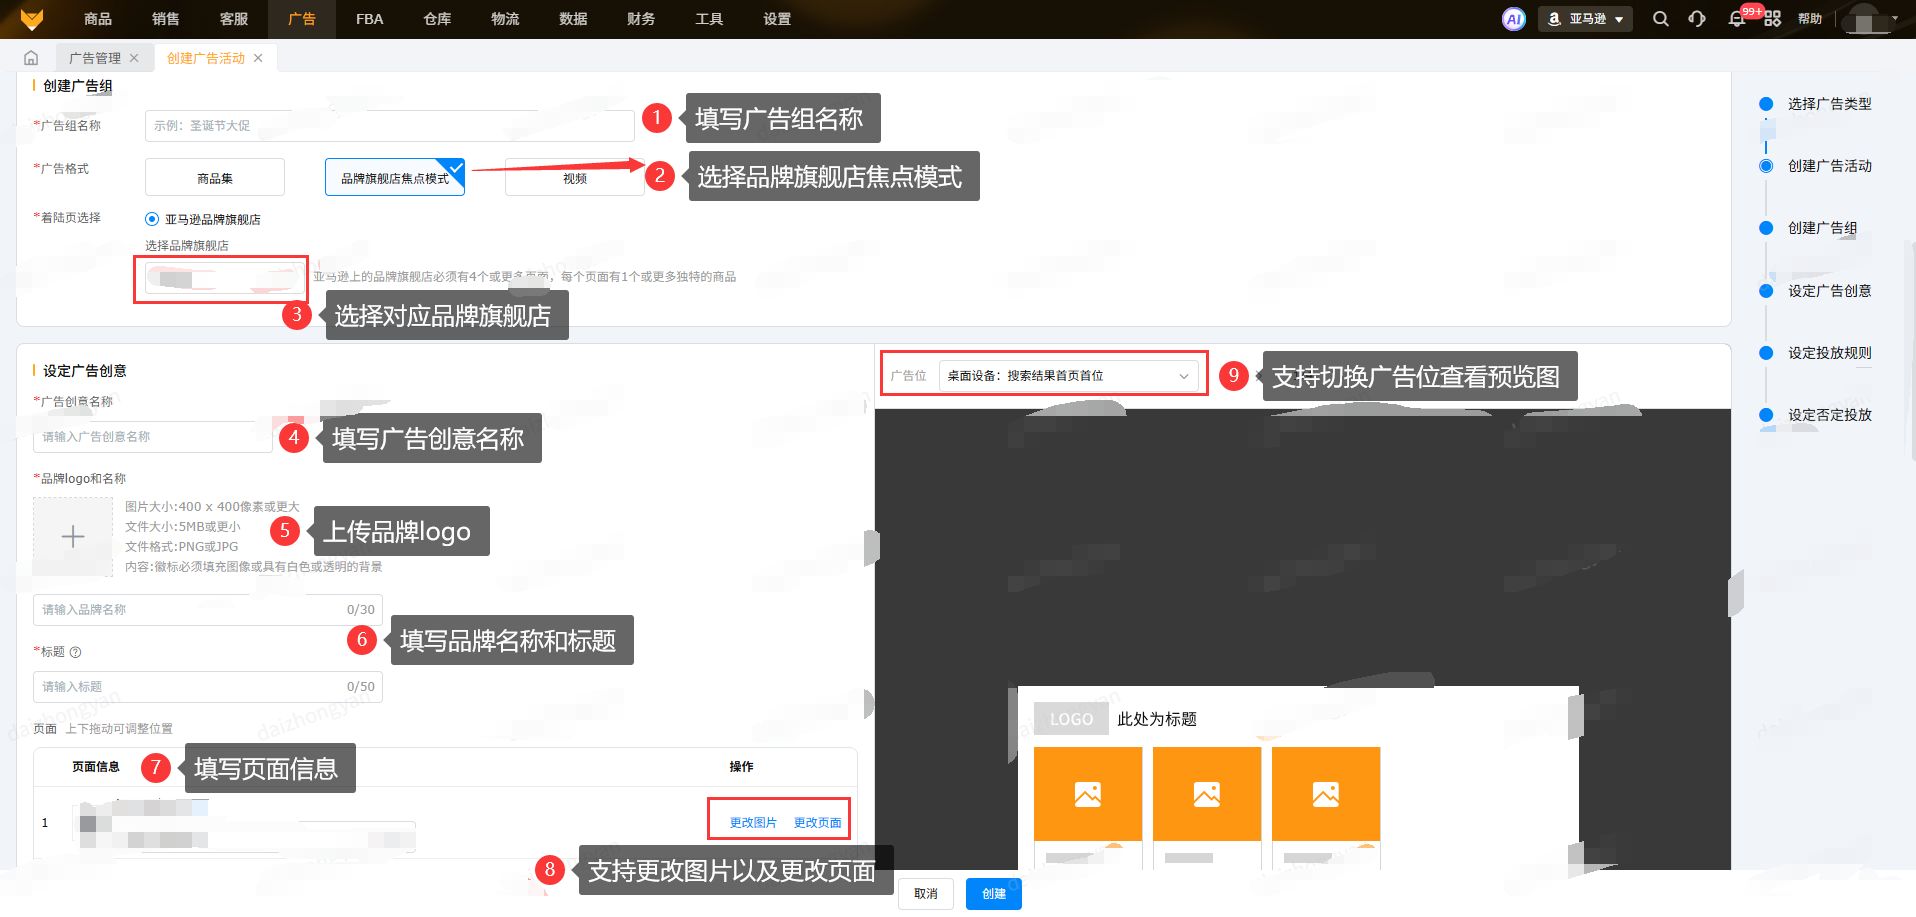Viewport: 1916px width, 917px height.
Task: Open the 工具 menu
Action: click(x=710, y=19)
